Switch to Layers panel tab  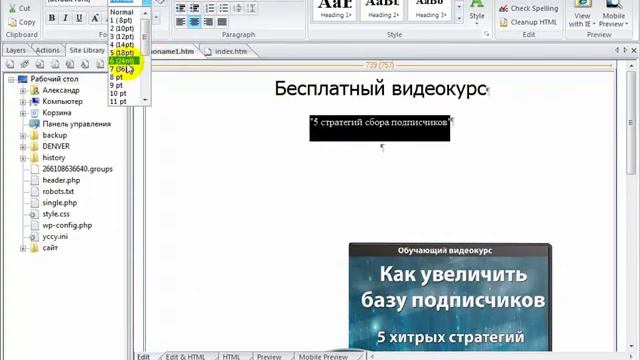tap(16, 50)
